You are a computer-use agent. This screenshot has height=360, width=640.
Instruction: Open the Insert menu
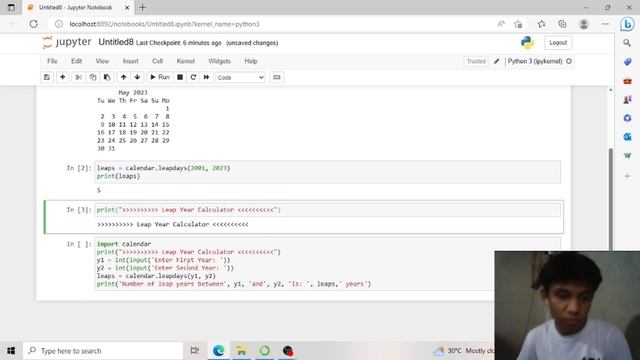131,61
